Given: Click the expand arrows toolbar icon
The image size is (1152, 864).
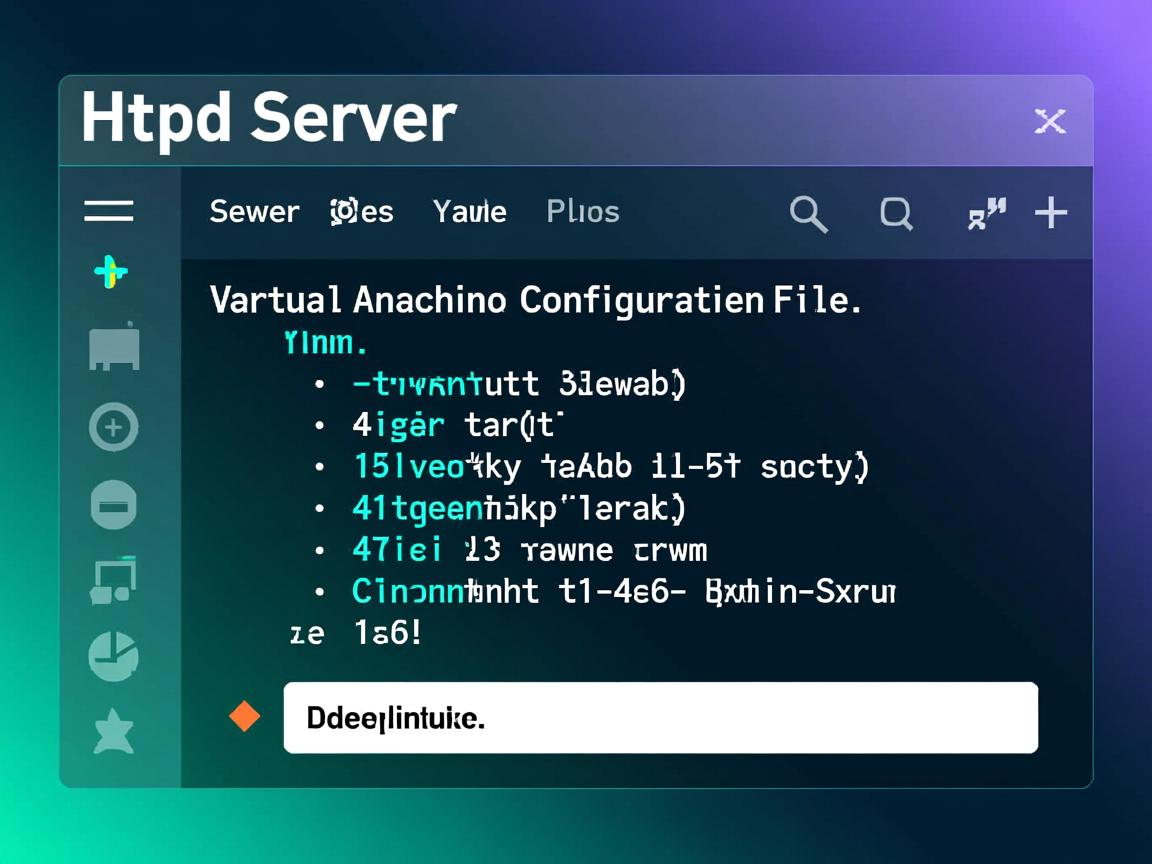Looking at the screenshot, I should (x=986, y=213).
